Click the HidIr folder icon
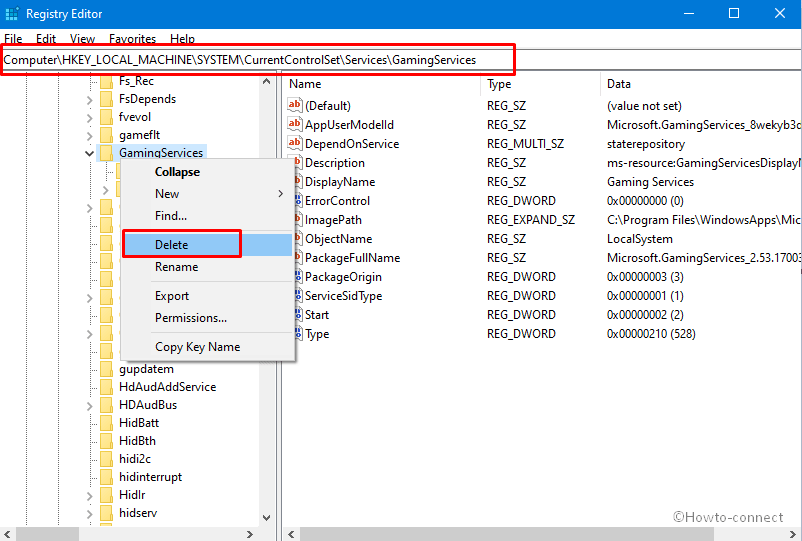Screen dimensions: 802x541 click(106, 495)
